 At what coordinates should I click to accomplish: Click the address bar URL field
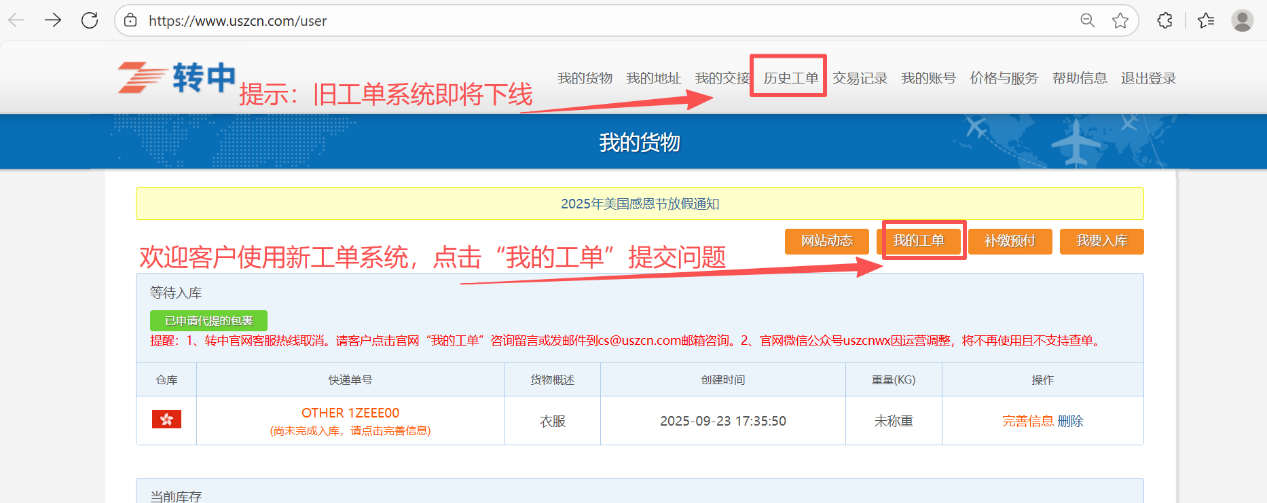point(600,20)
